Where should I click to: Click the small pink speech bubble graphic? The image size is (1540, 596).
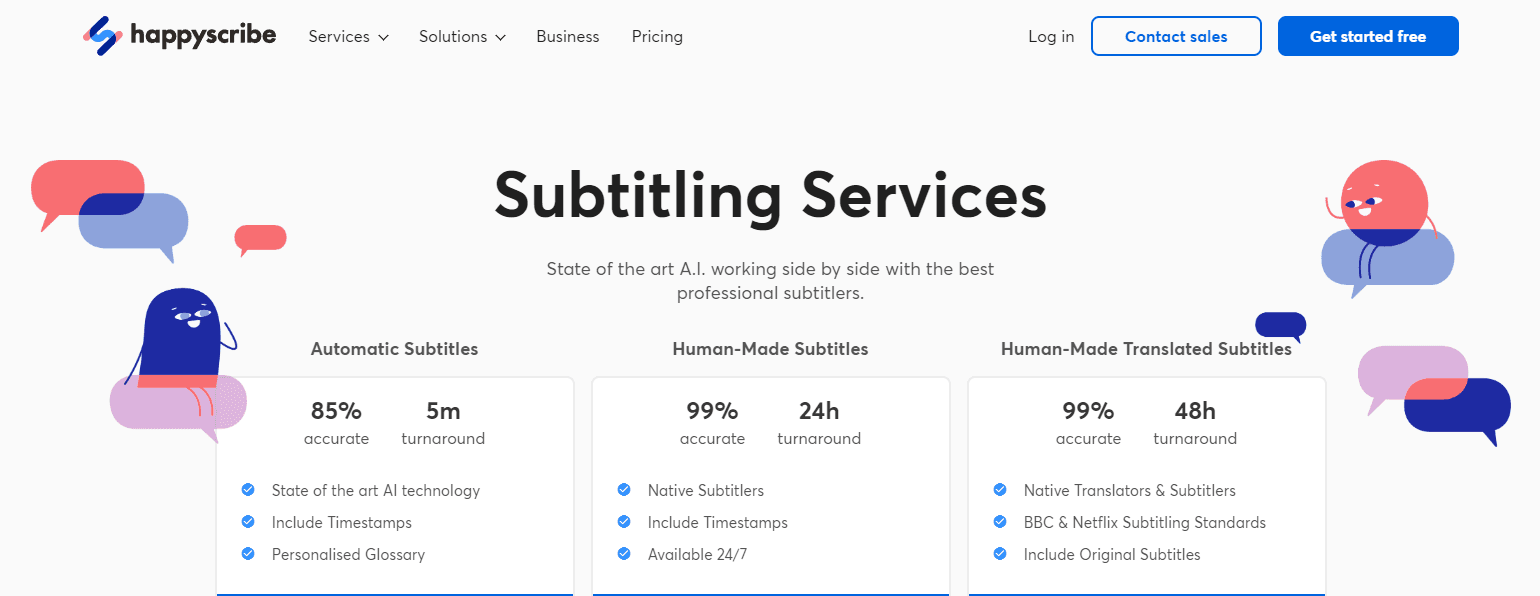[x=260, y=238]
